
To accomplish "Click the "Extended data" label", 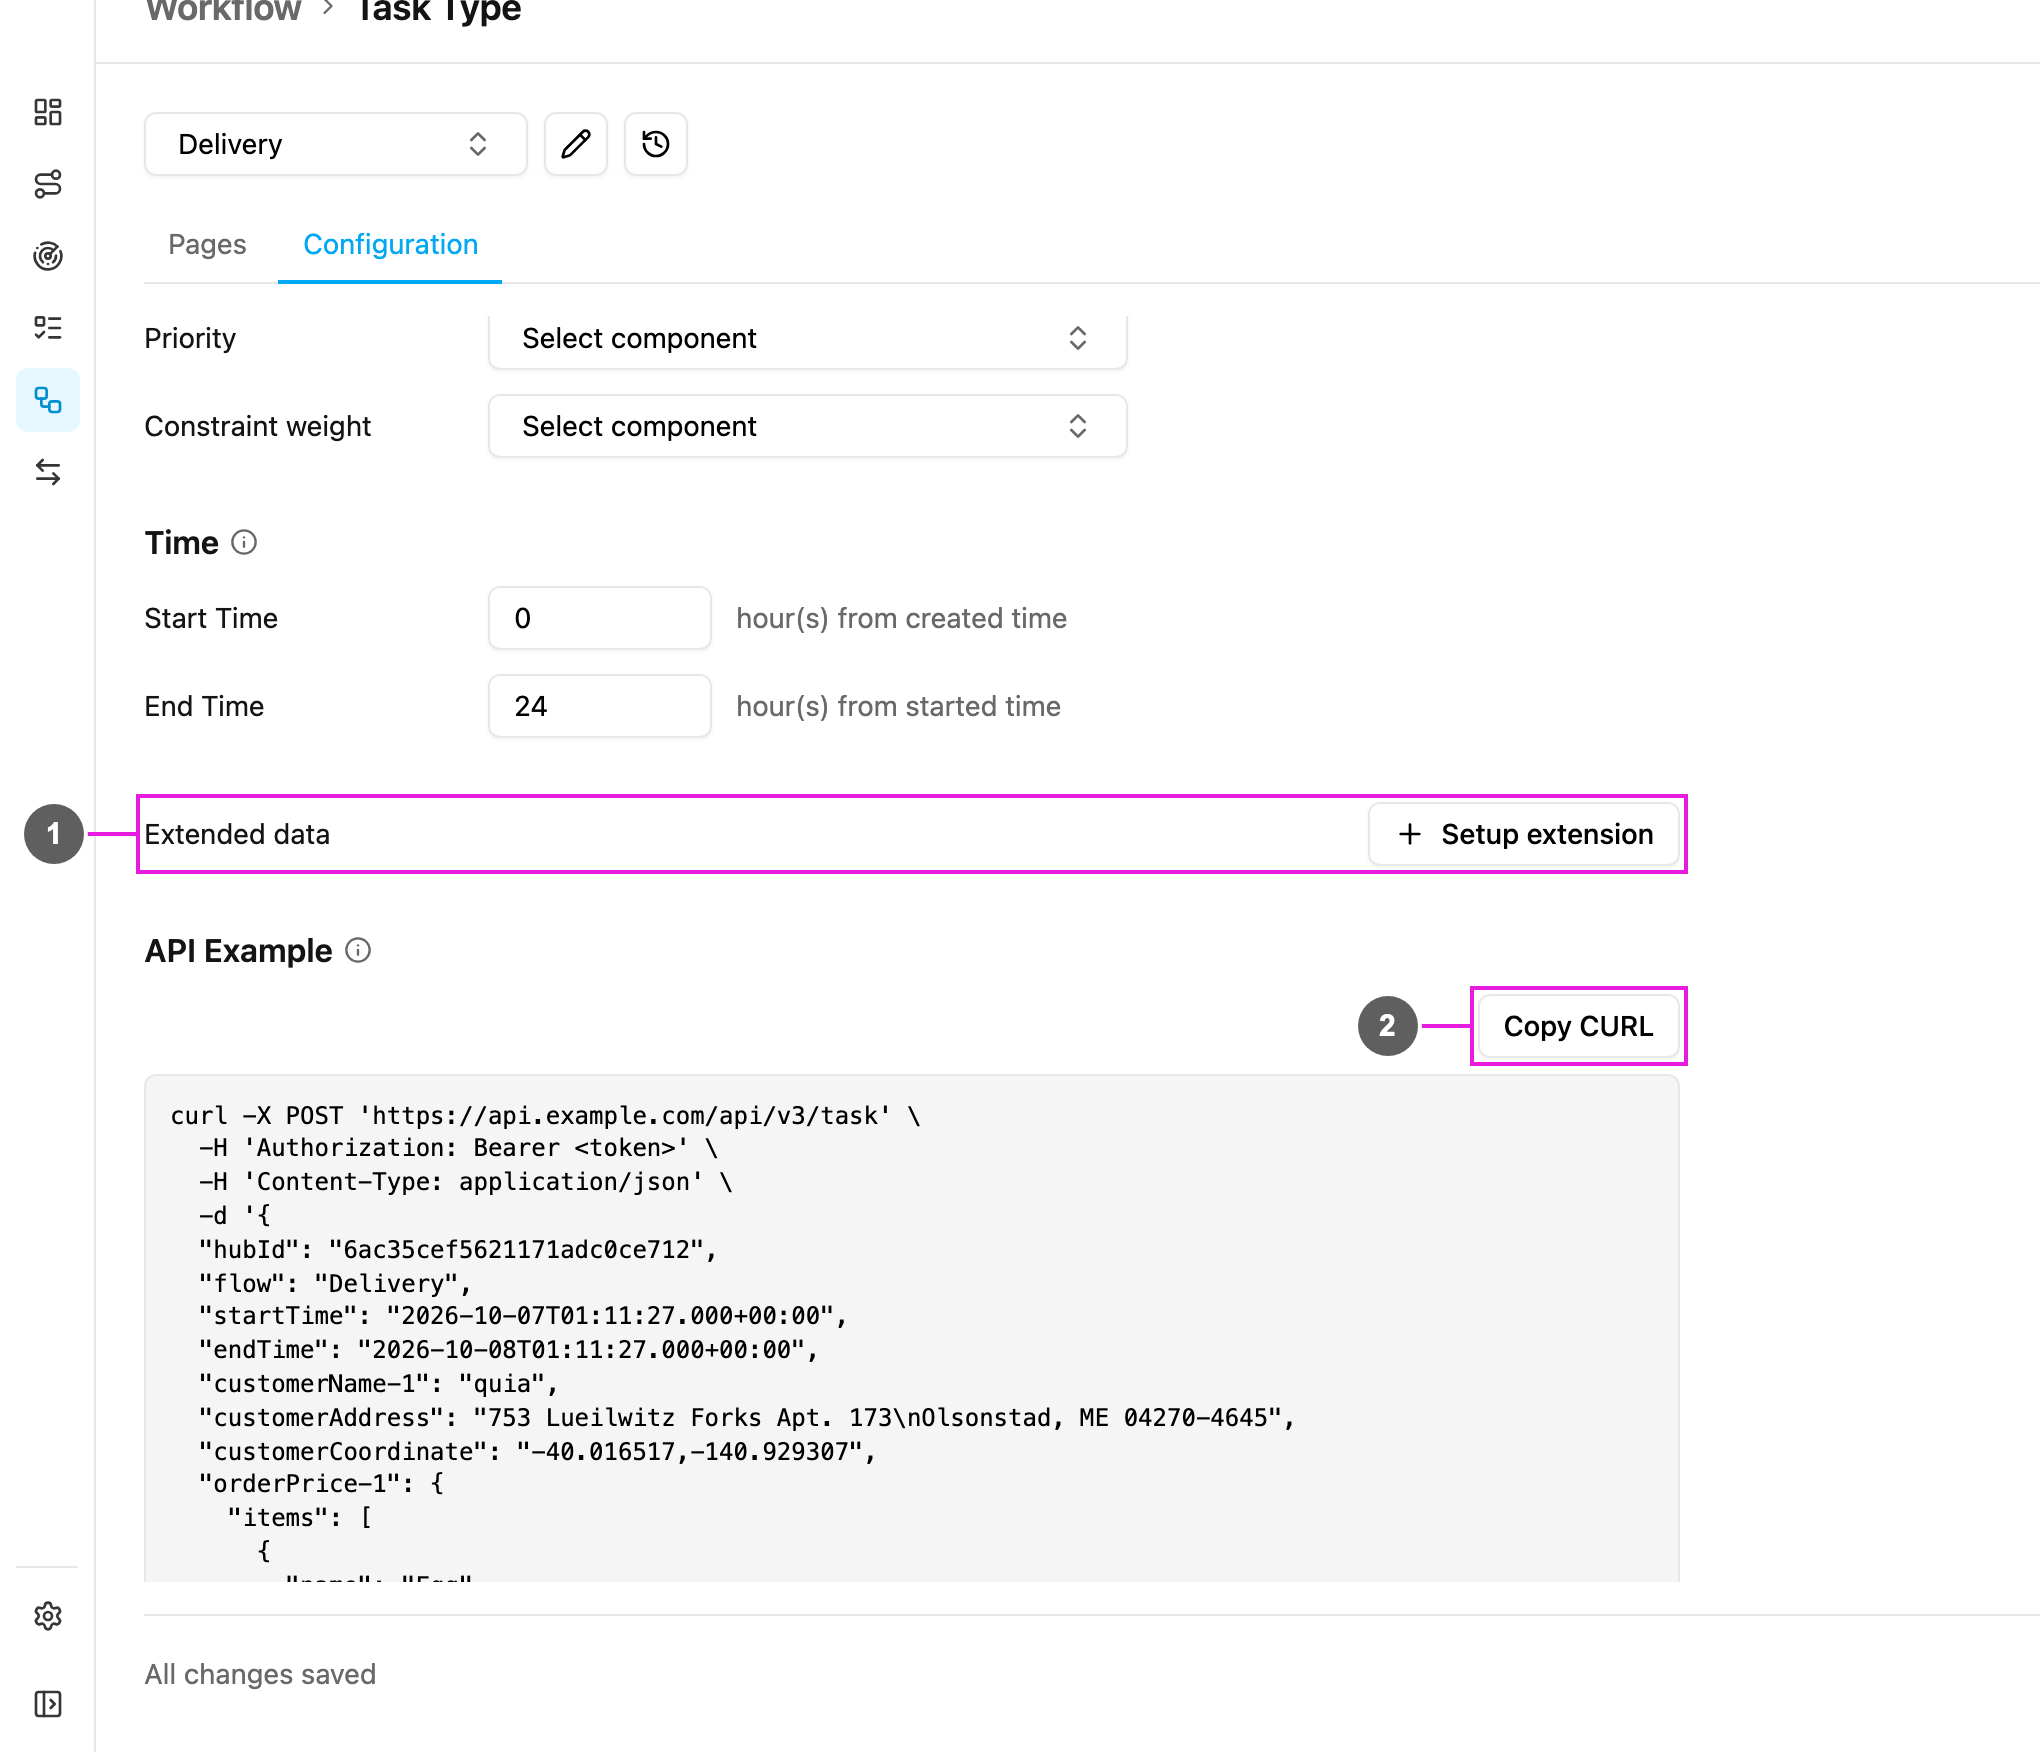I will tap(237, 834).
